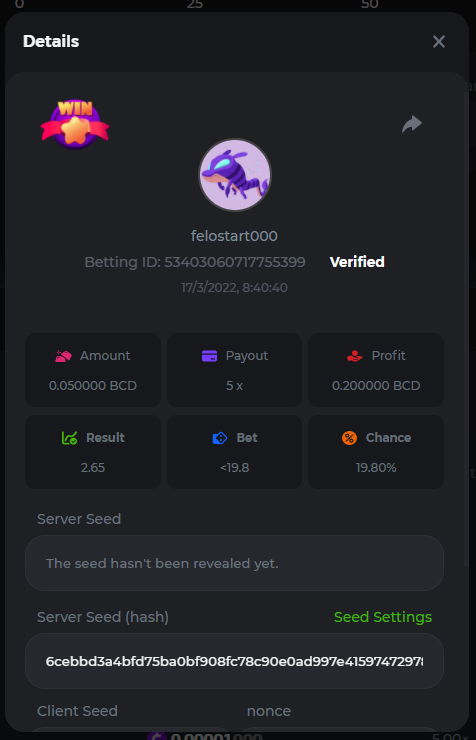
Task: Click the Amount money icon
Action: [63, 356]
